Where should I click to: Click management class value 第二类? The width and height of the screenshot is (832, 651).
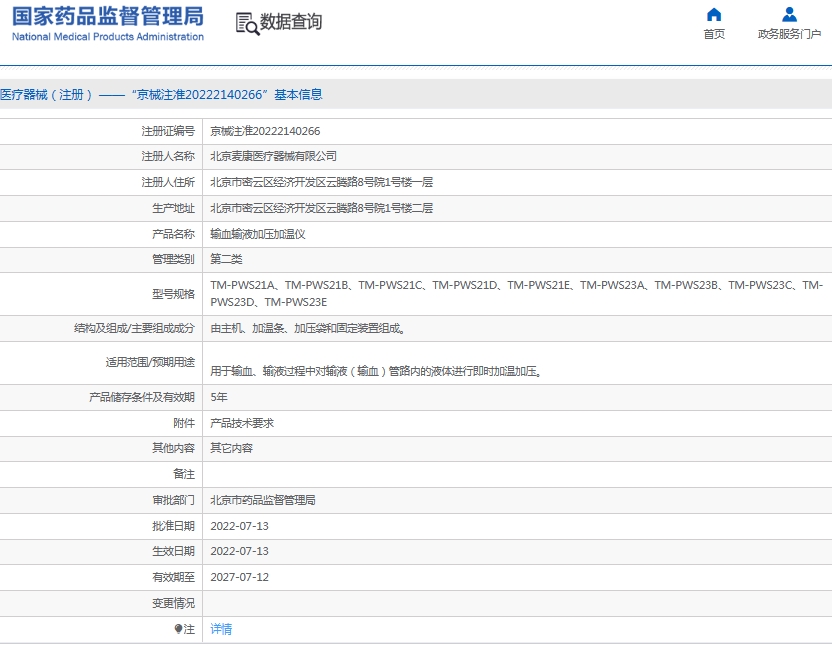227,259
